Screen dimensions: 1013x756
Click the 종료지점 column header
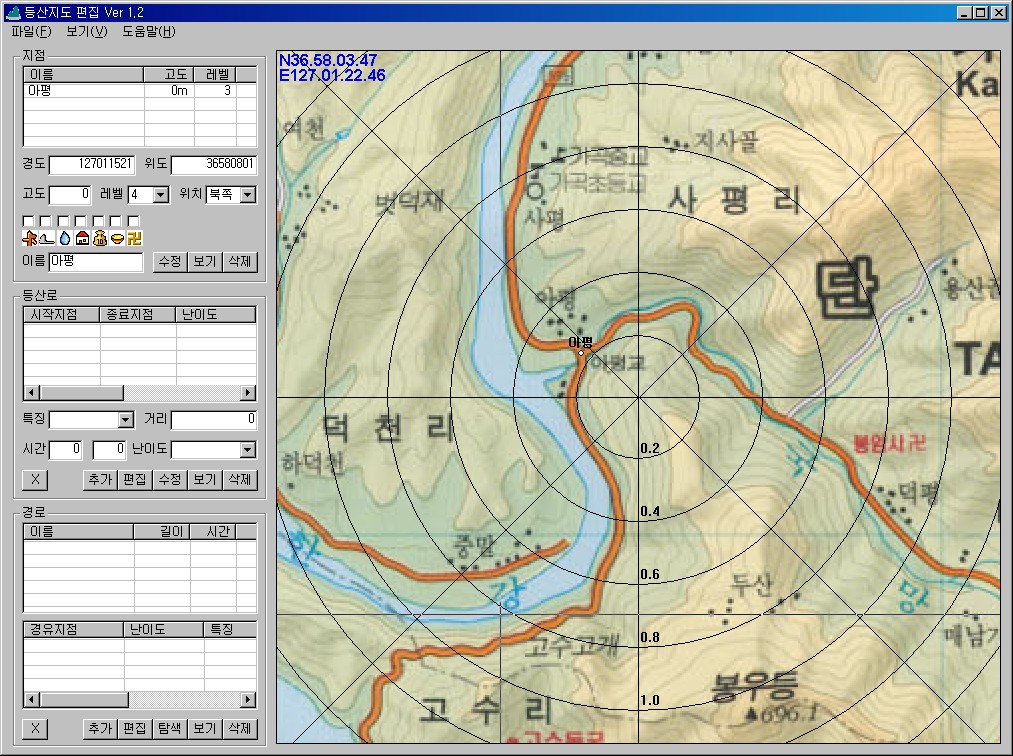point(138,315)
